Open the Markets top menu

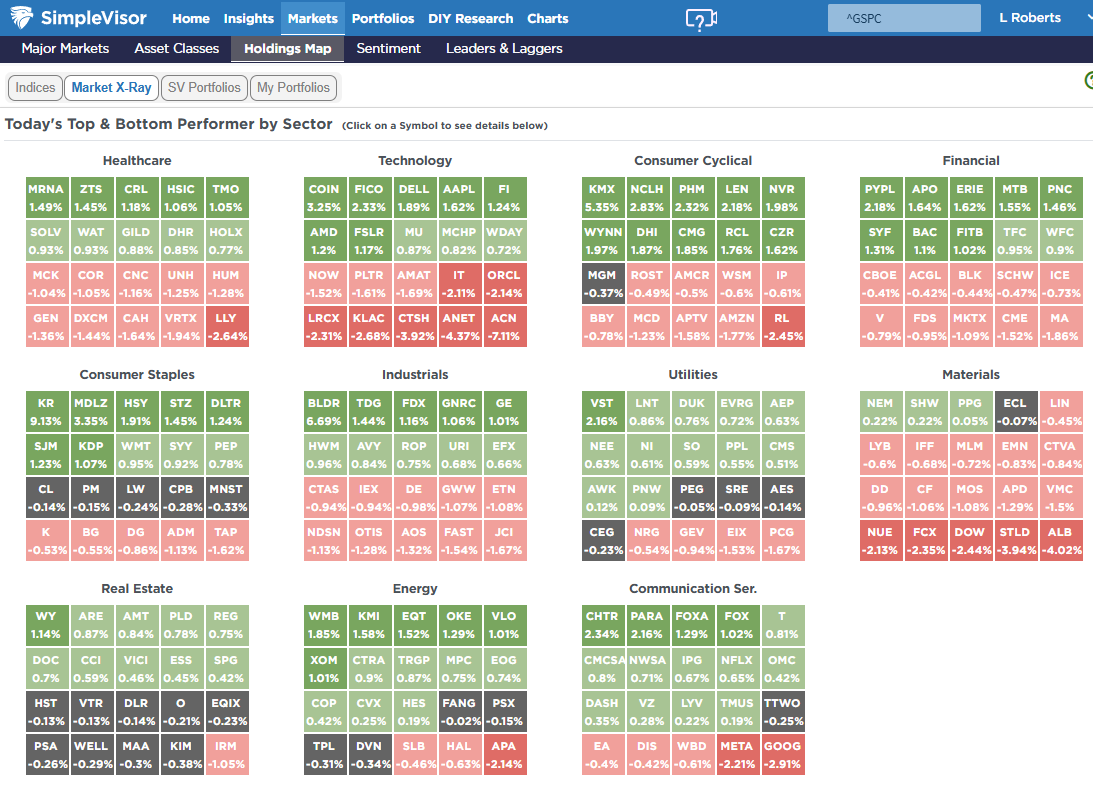[312, 18]
